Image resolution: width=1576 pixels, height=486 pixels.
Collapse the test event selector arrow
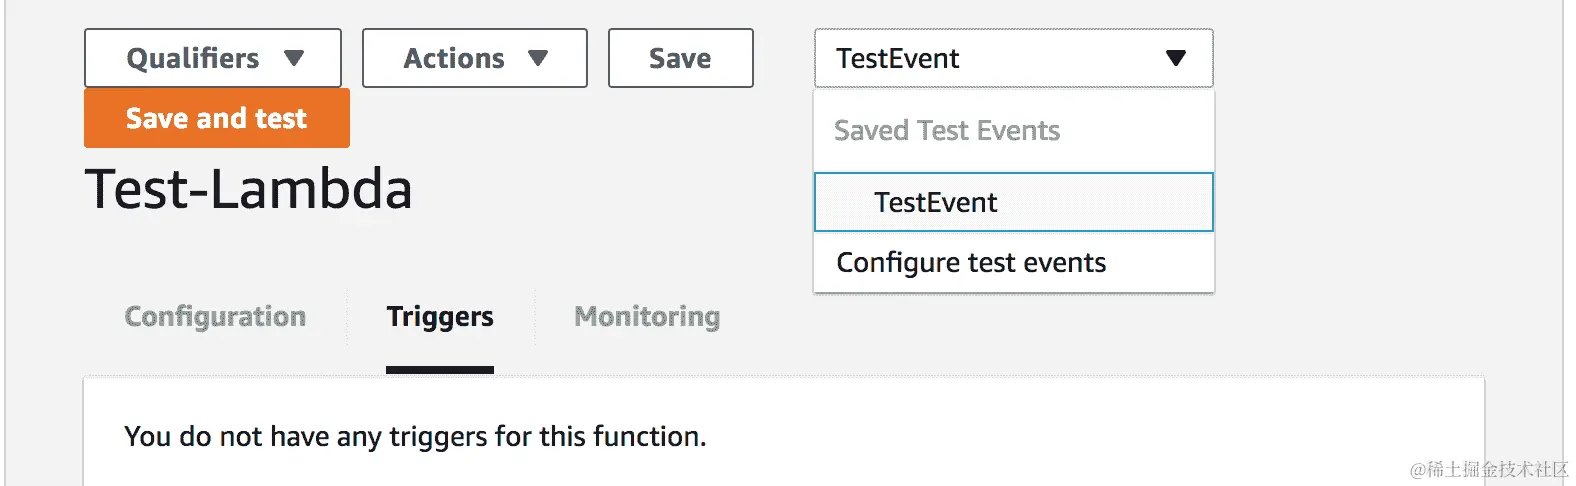click(1176, 58)
